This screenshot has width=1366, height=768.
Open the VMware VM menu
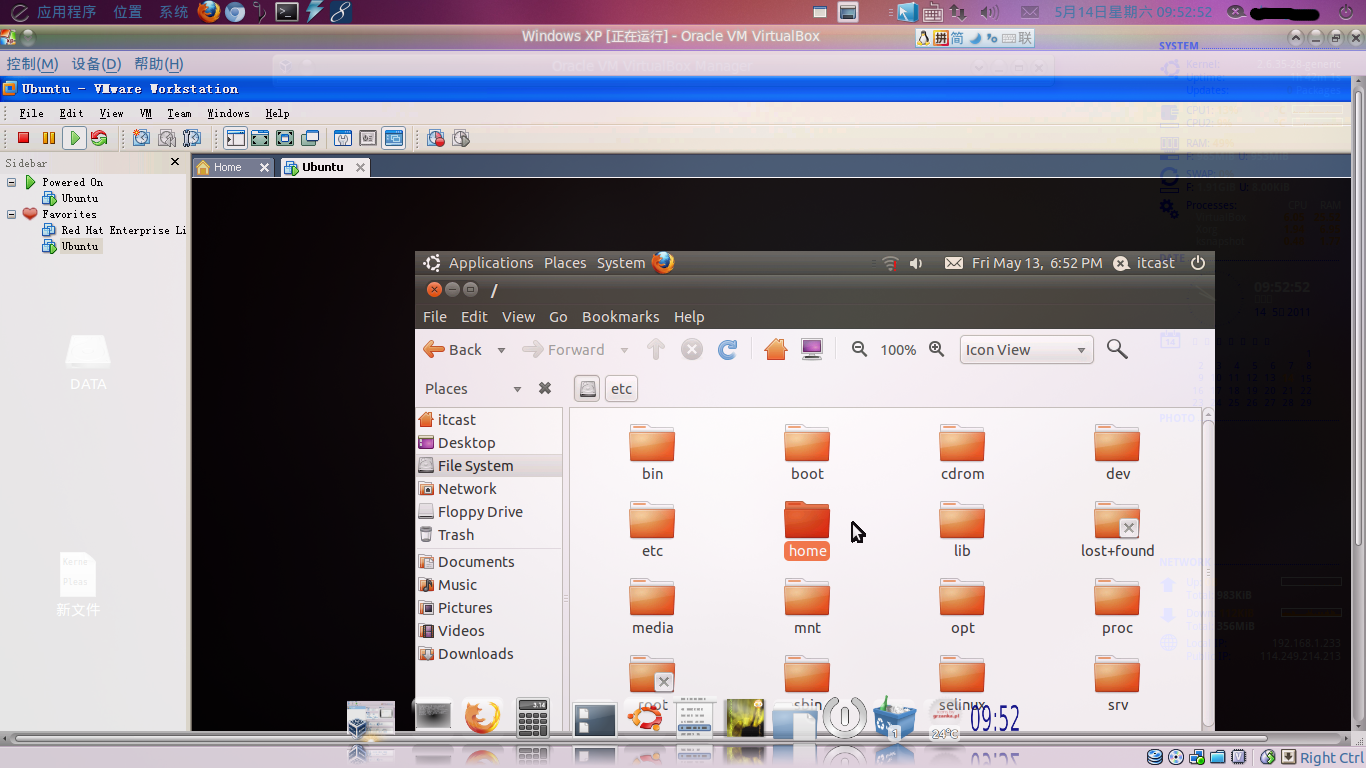[146, 113]
